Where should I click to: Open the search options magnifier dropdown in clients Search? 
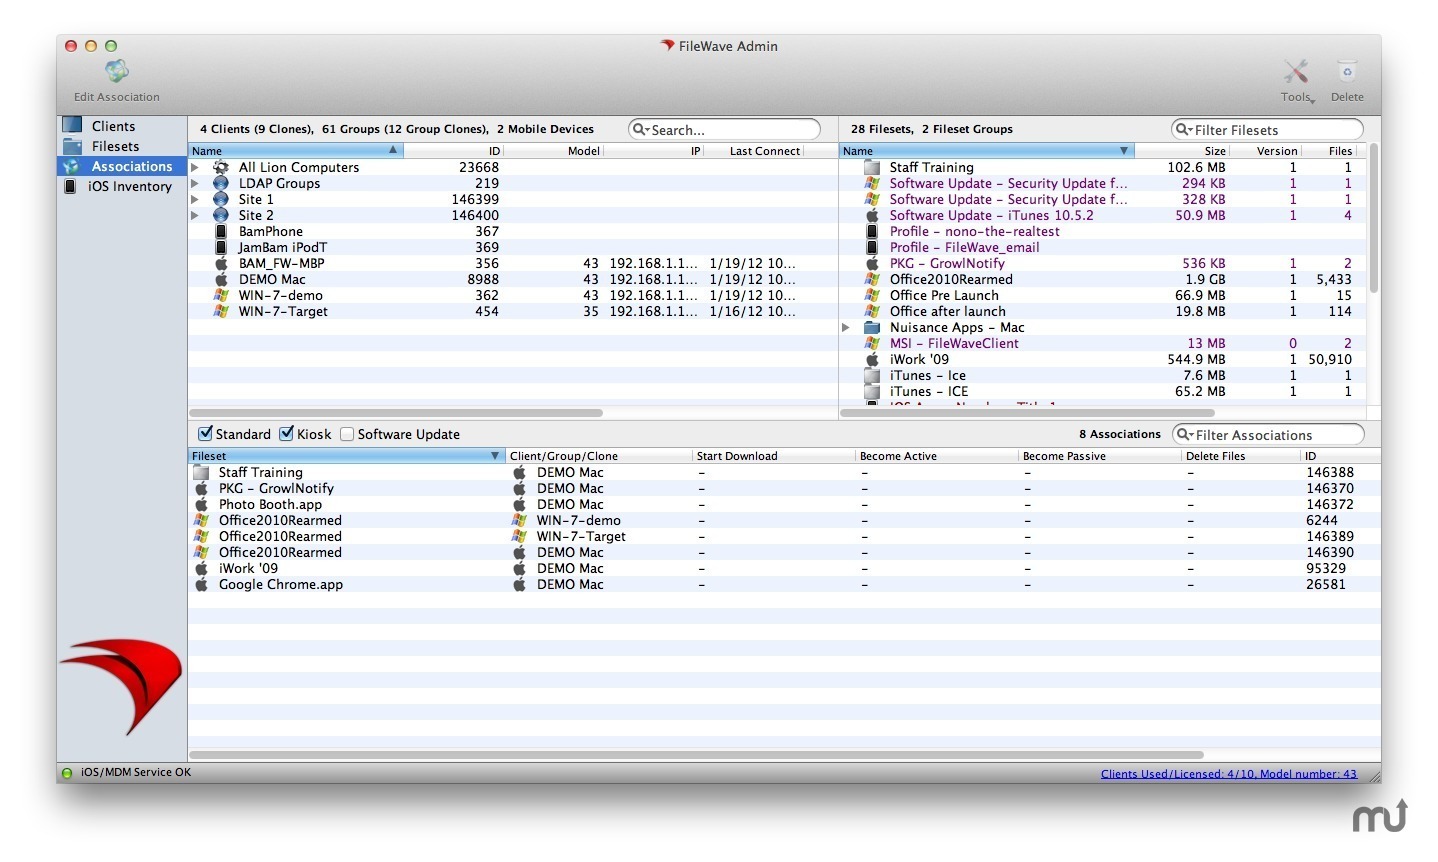(x=641, y=129)
